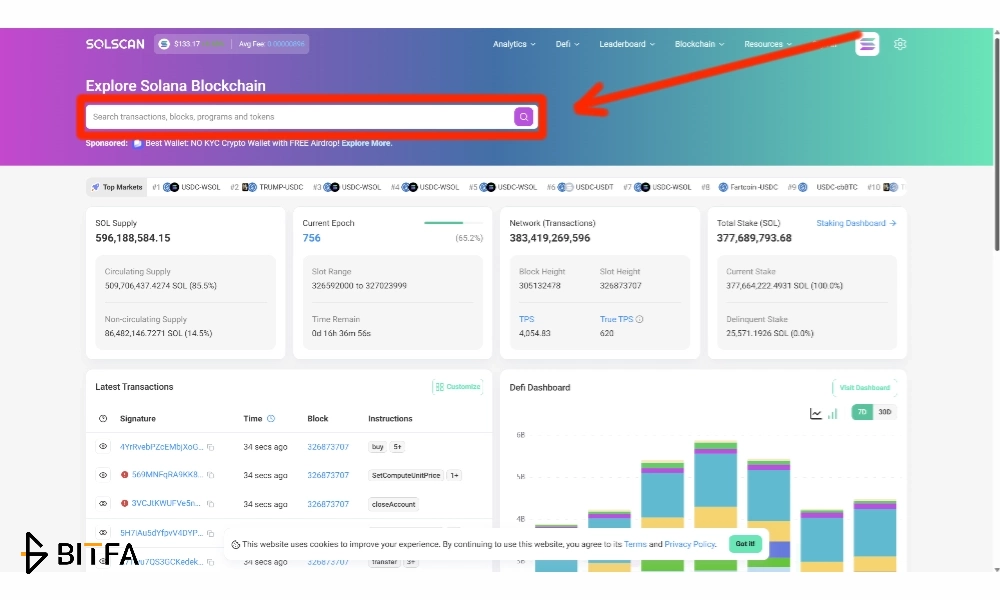Open the Privacy Policy link

pos(689,545)
